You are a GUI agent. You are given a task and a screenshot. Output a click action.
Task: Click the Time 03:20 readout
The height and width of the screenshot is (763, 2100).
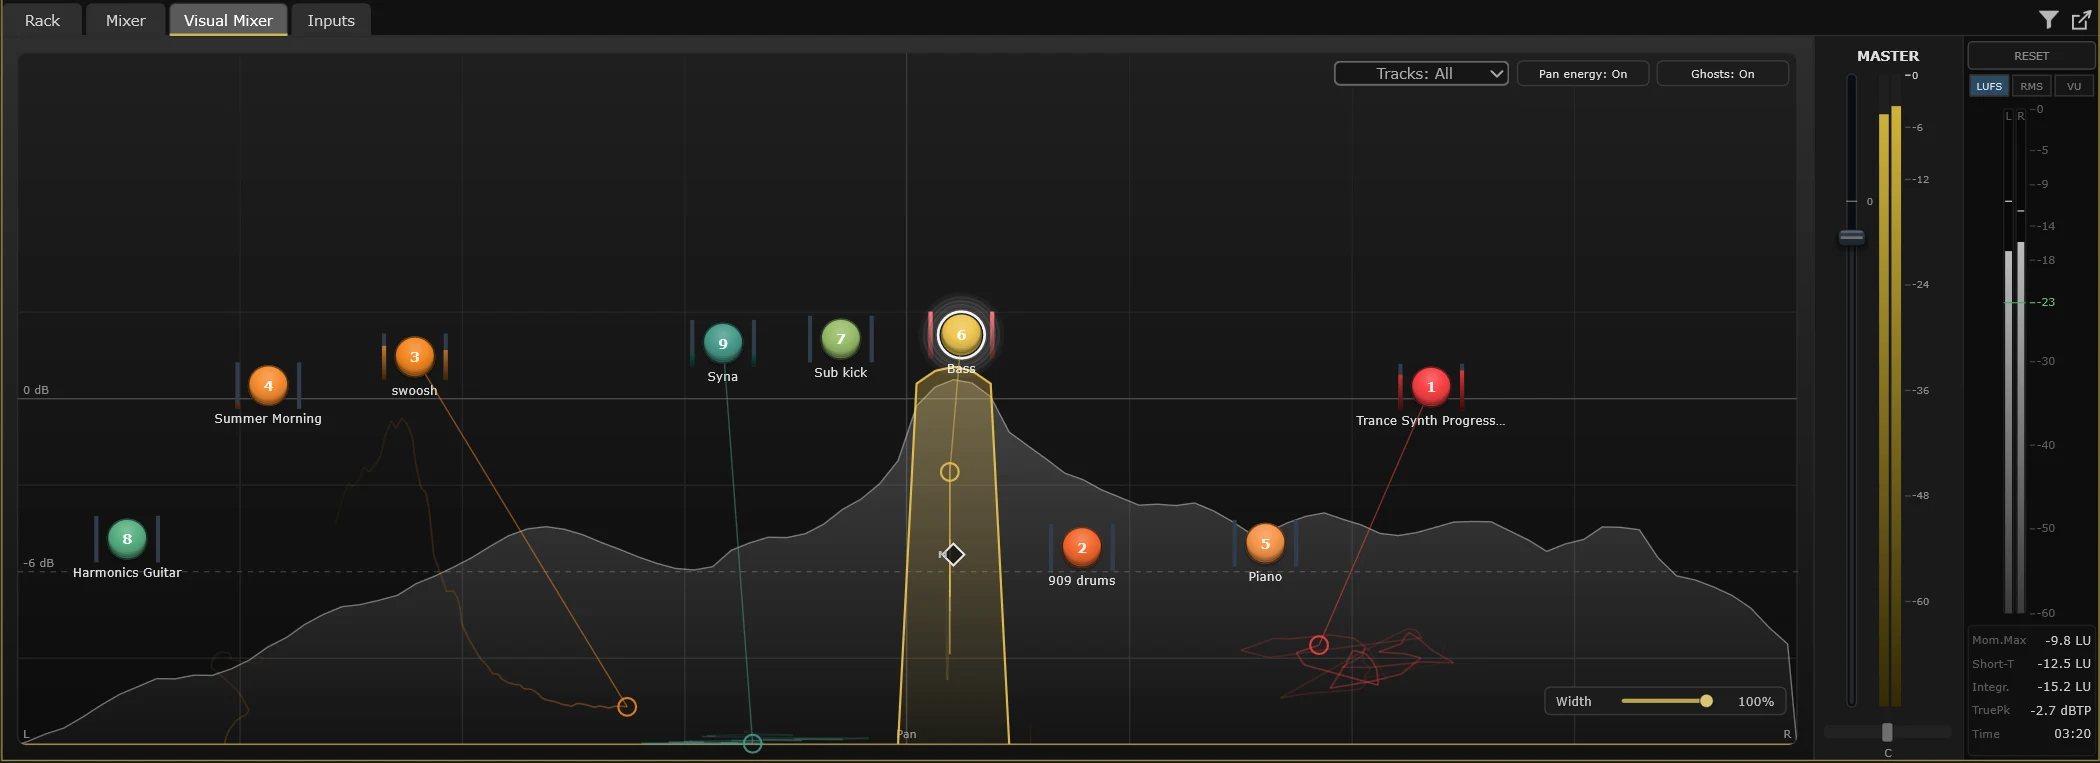point(2031,734)
